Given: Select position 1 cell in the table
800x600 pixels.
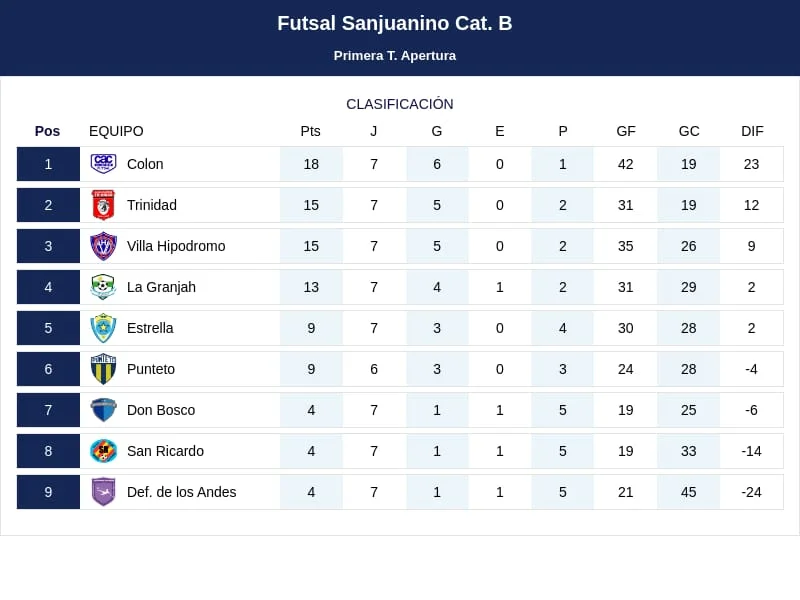Looking at the screenshot, I should pyautogui.click(x=48, y=164).
